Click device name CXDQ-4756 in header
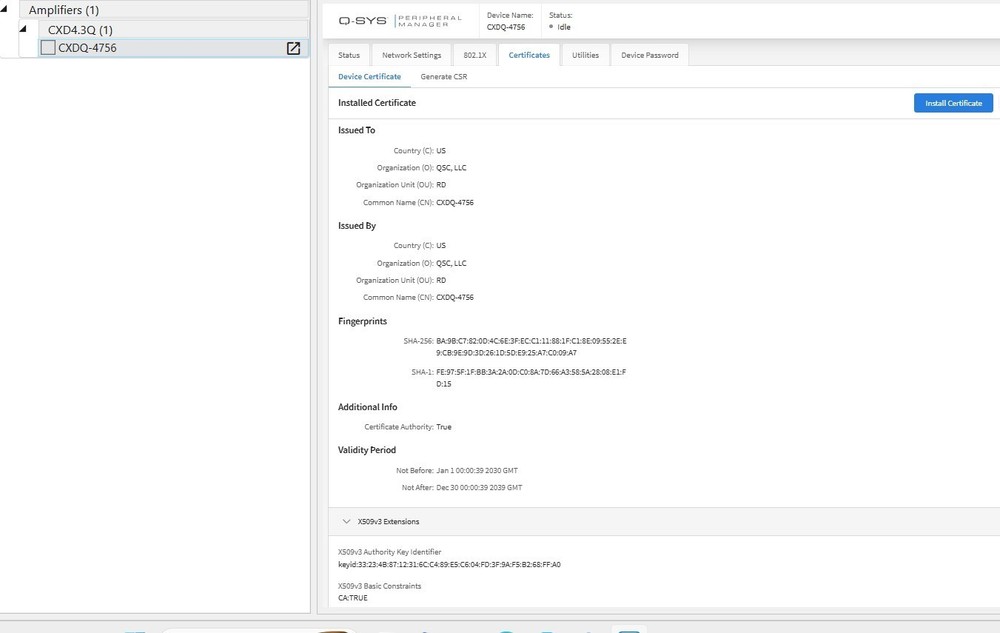The image size is (1000, 633). click(506, 27)
